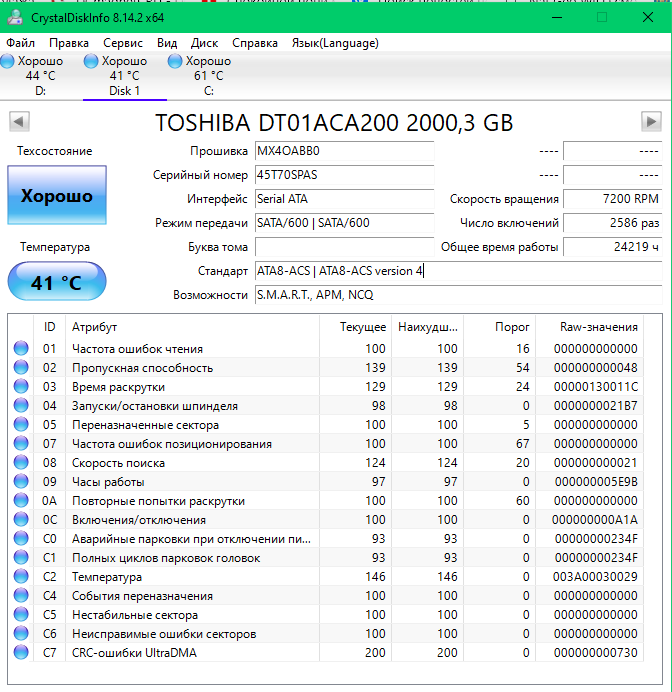
Task: Click the ID column header
Action: tap(49, 327)
